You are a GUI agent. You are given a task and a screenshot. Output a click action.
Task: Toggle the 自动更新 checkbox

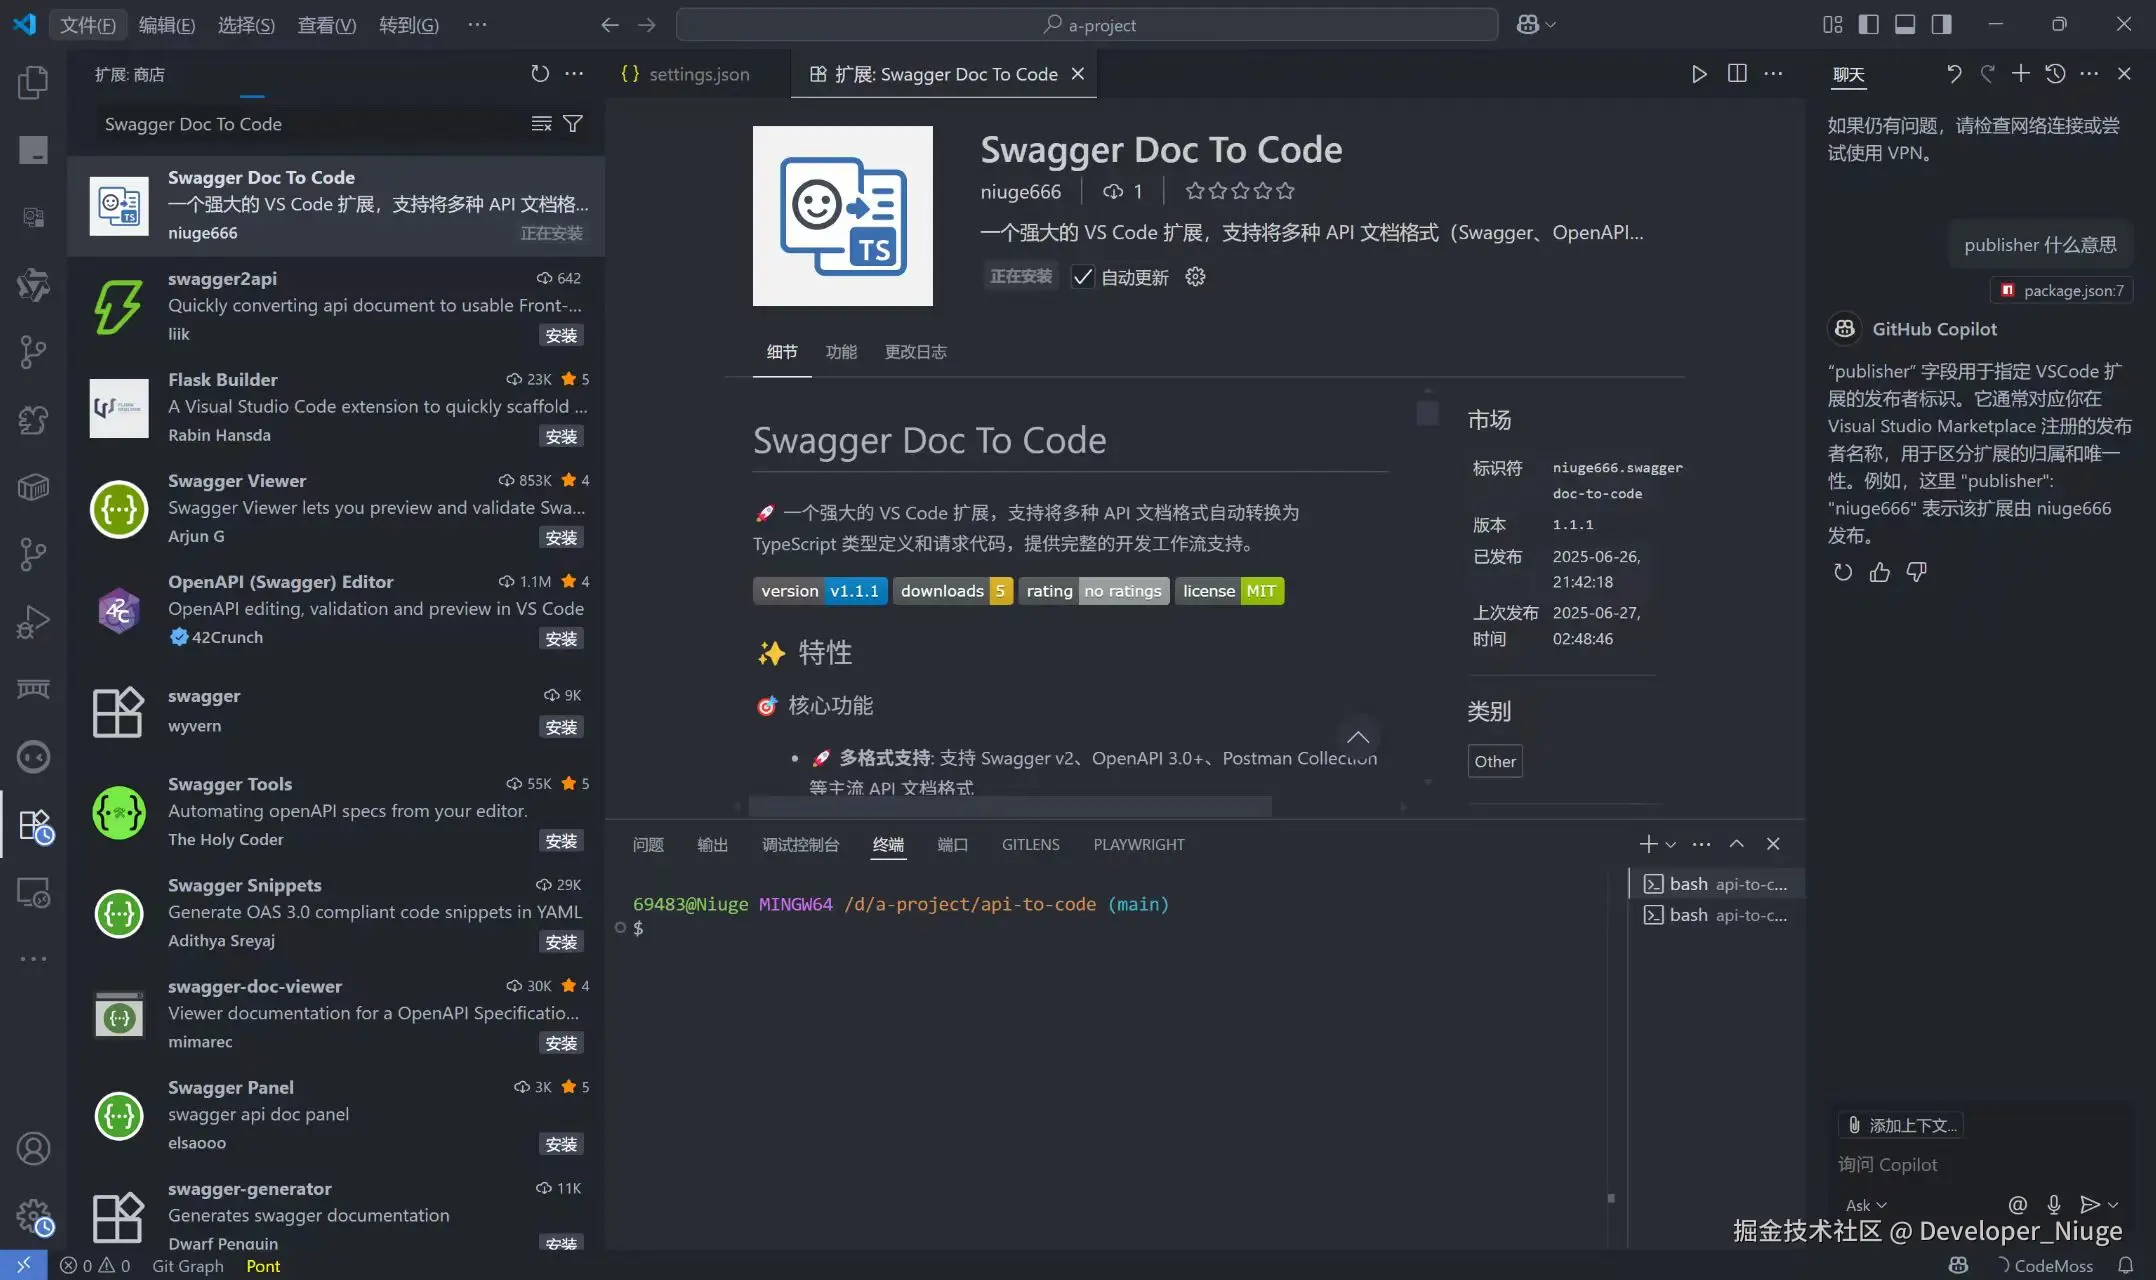[1082, 277]
